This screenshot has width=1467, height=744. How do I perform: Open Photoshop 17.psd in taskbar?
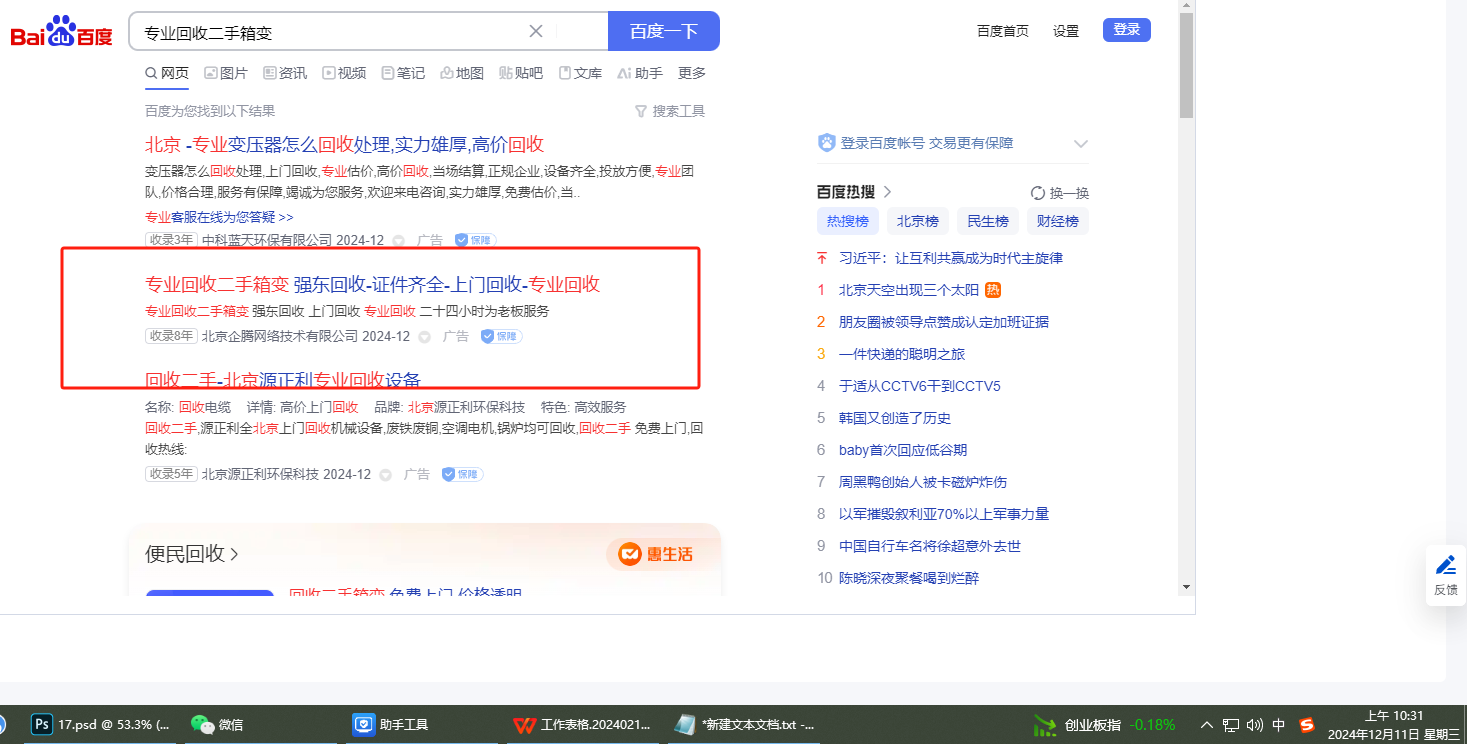(42, 724)
